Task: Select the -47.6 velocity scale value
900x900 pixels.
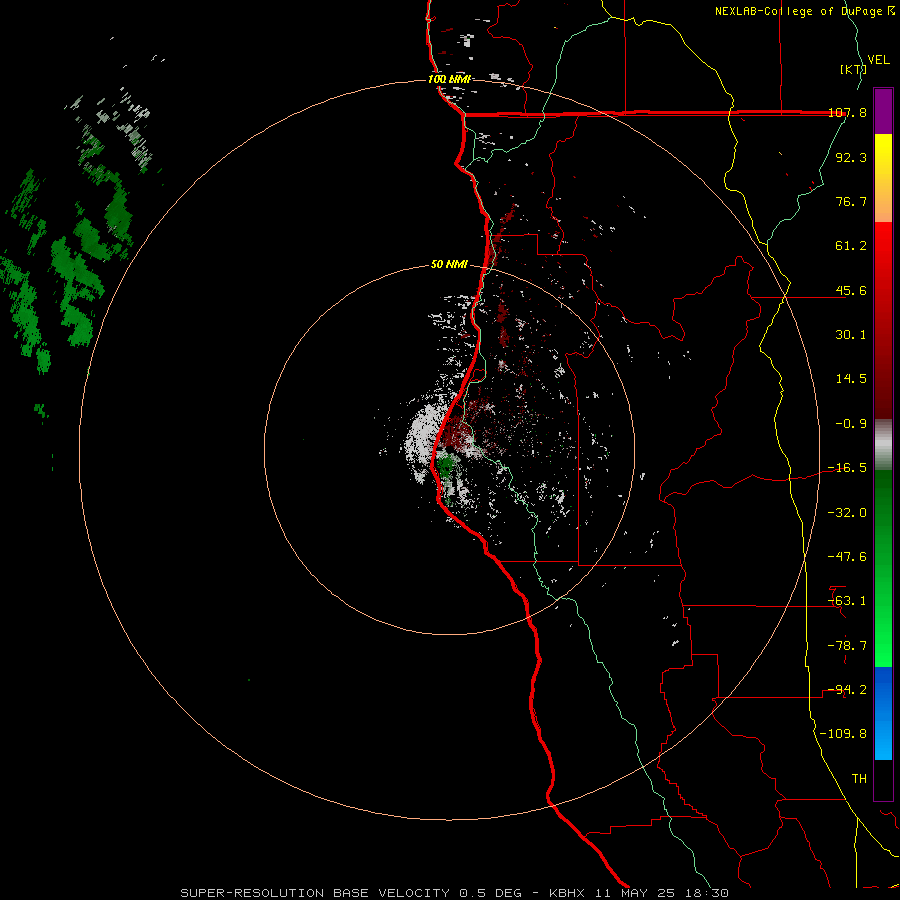Action: pyautogui.click(x=847, y=557)
